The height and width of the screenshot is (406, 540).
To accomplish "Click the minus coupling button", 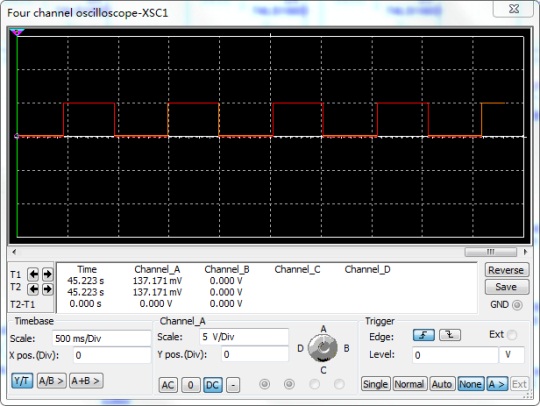I will point(233,385).
